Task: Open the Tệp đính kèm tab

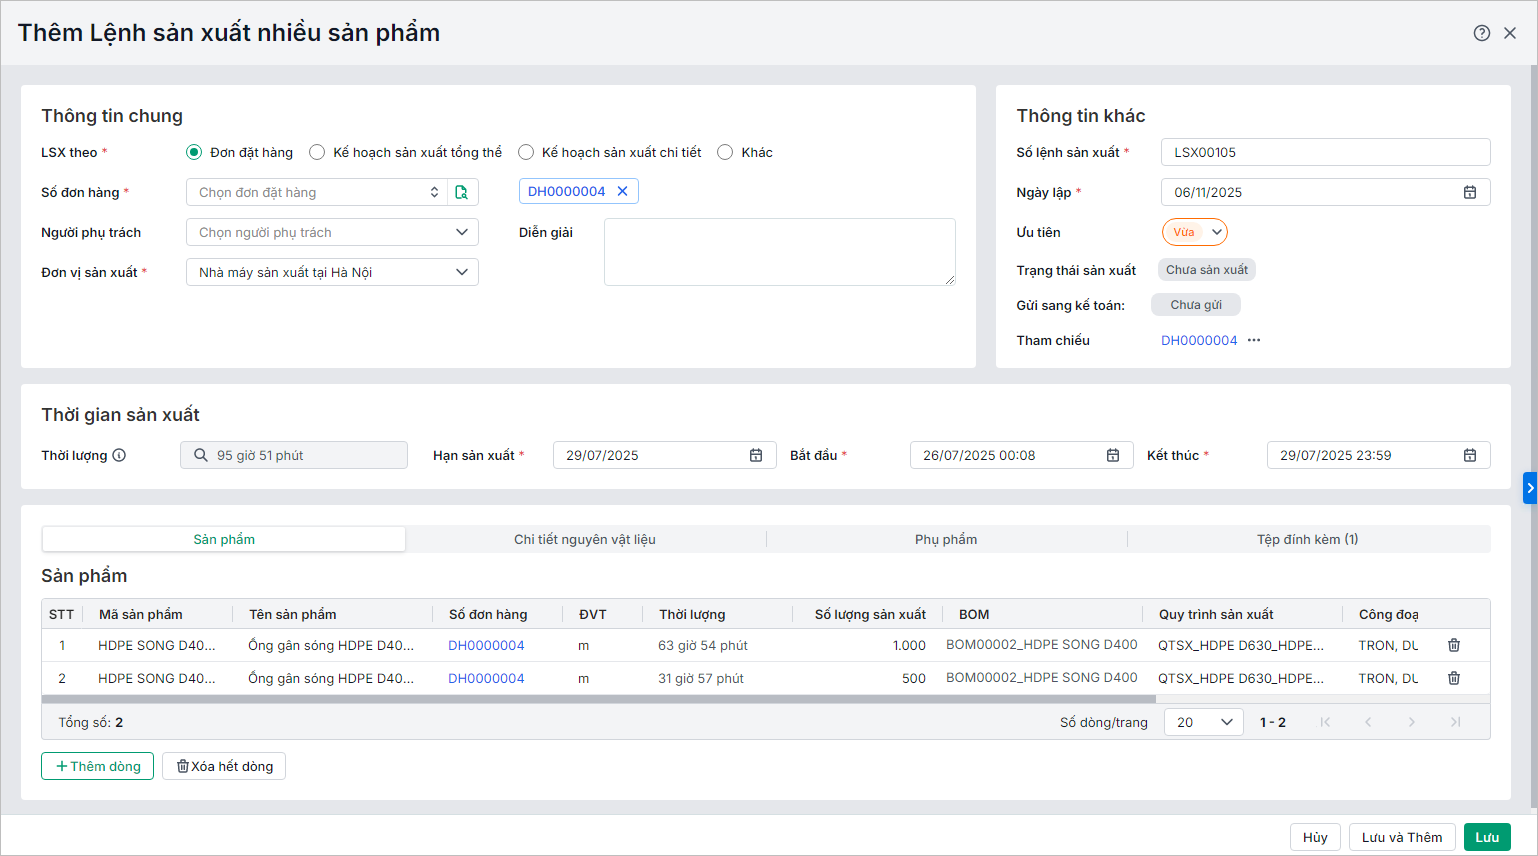Action: click(x=1307, y=539)
